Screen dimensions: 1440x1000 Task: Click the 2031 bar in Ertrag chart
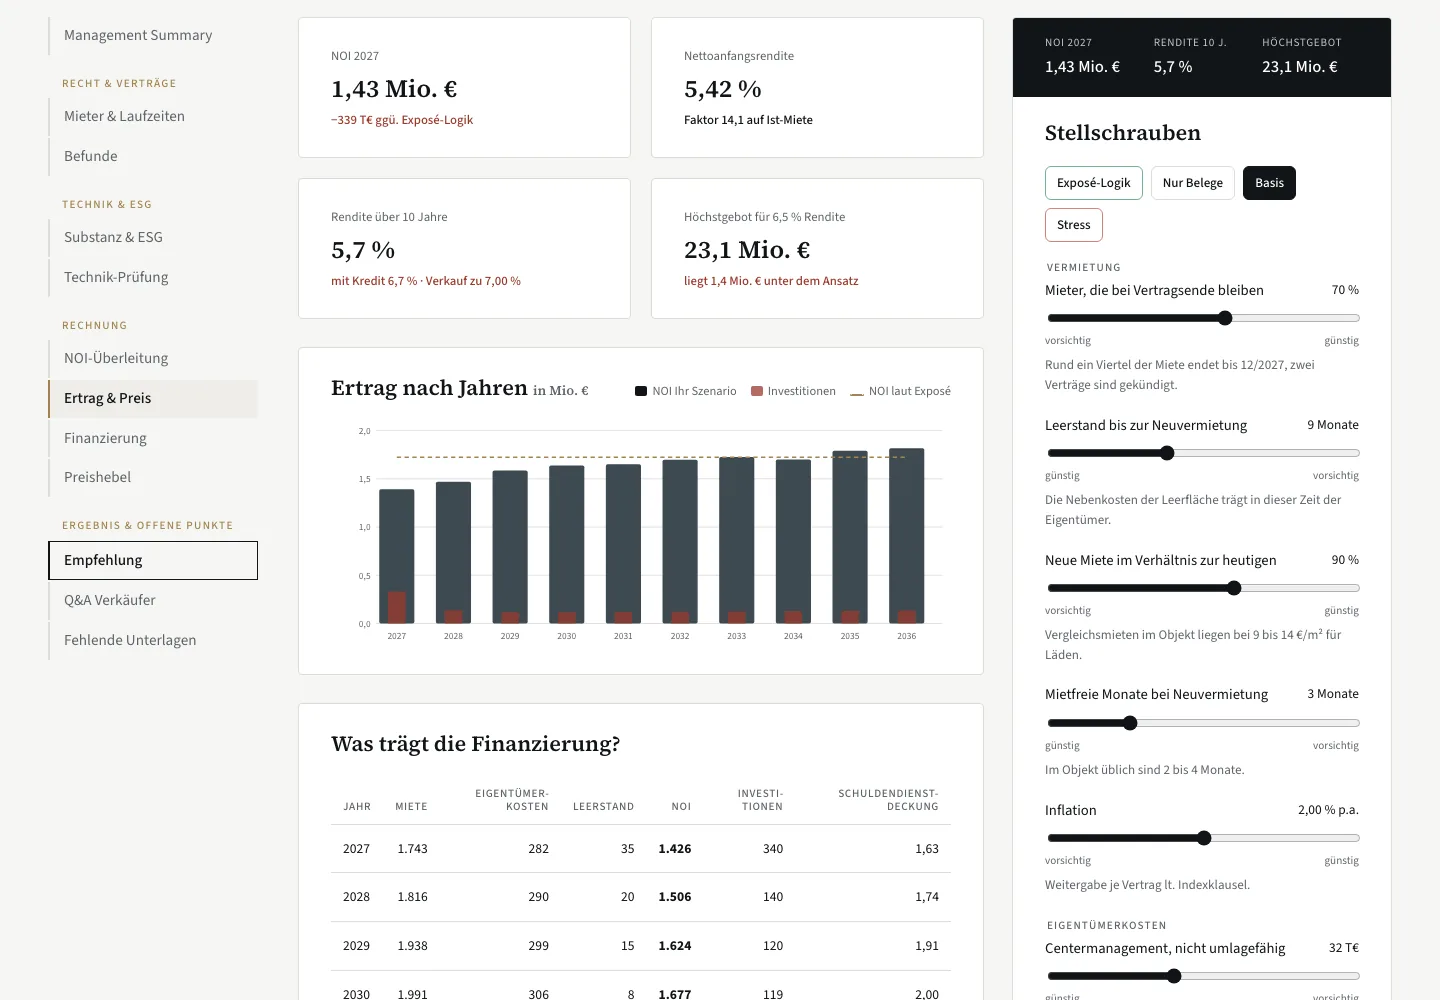point(623,544)
